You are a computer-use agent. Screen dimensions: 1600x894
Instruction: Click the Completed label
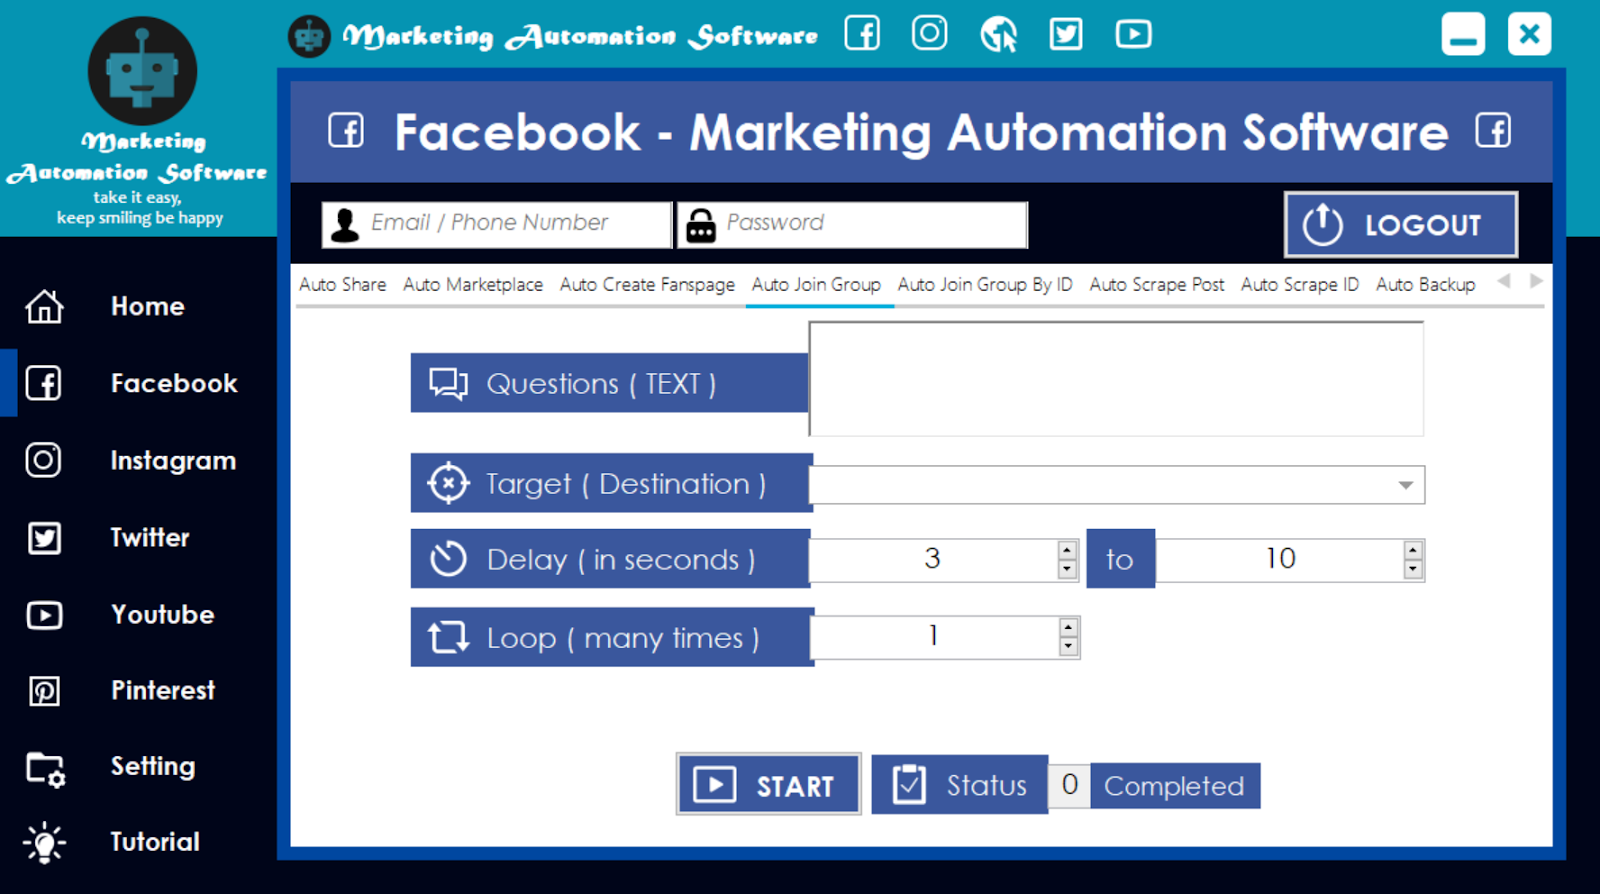(1175, 786)
